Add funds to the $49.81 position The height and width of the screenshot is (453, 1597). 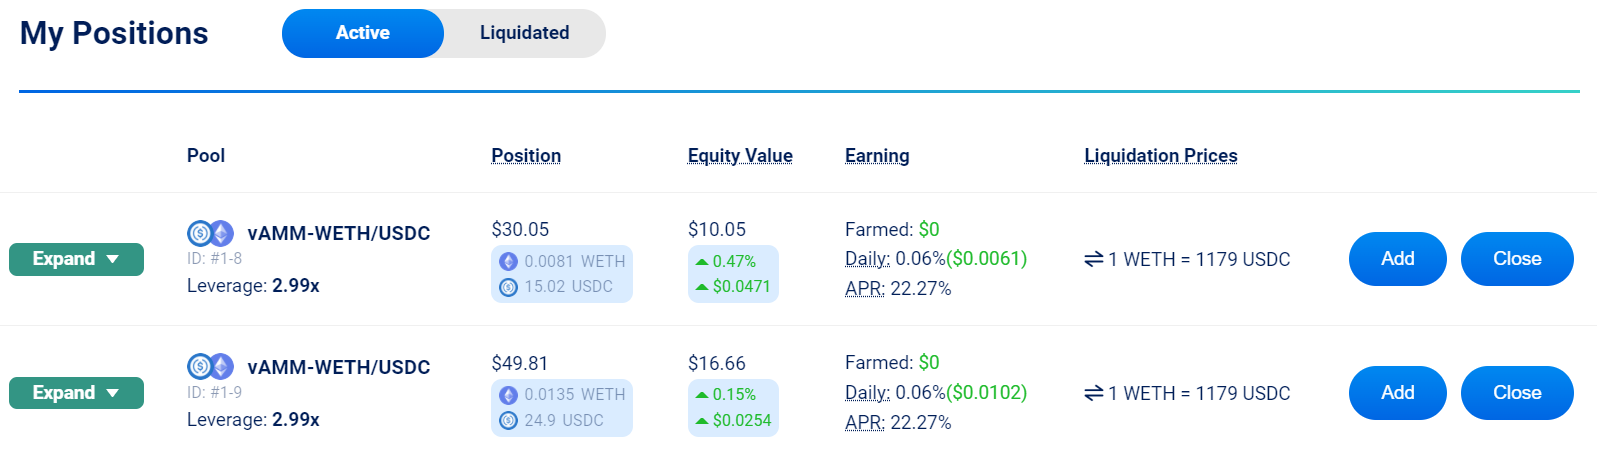(1397, 393)
